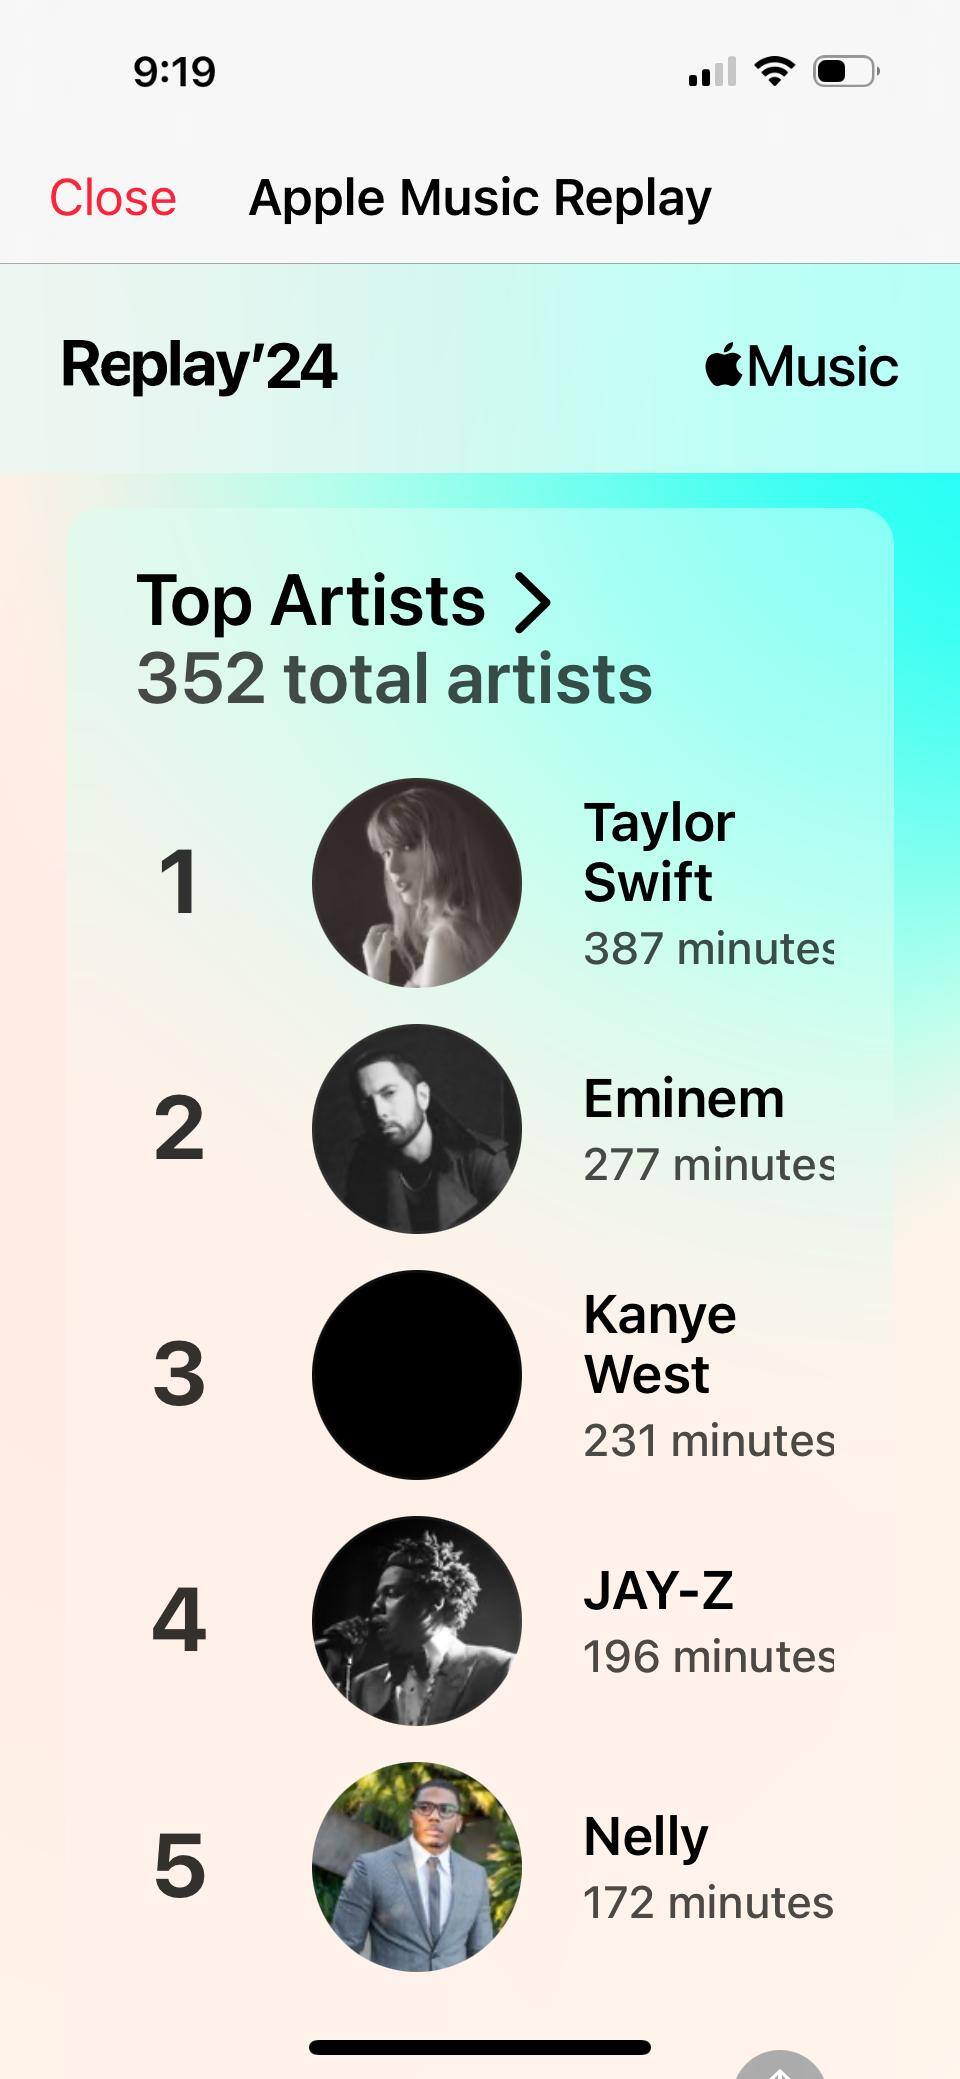960x2079 pixels.
Task: Select the Taylor Swift artist name
Action: [x=659, y=852]
